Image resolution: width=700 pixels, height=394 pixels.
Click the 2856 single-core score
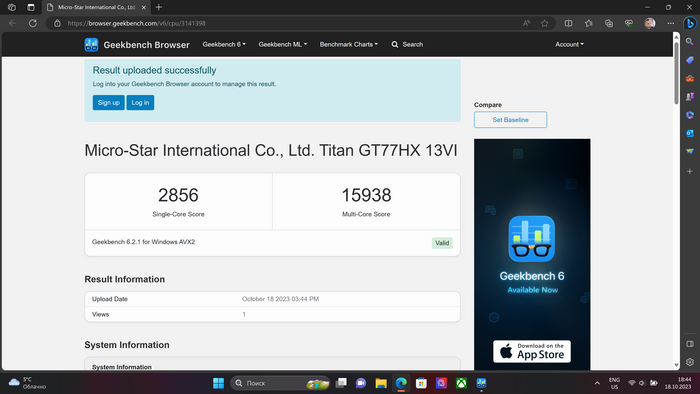[178, 195]
